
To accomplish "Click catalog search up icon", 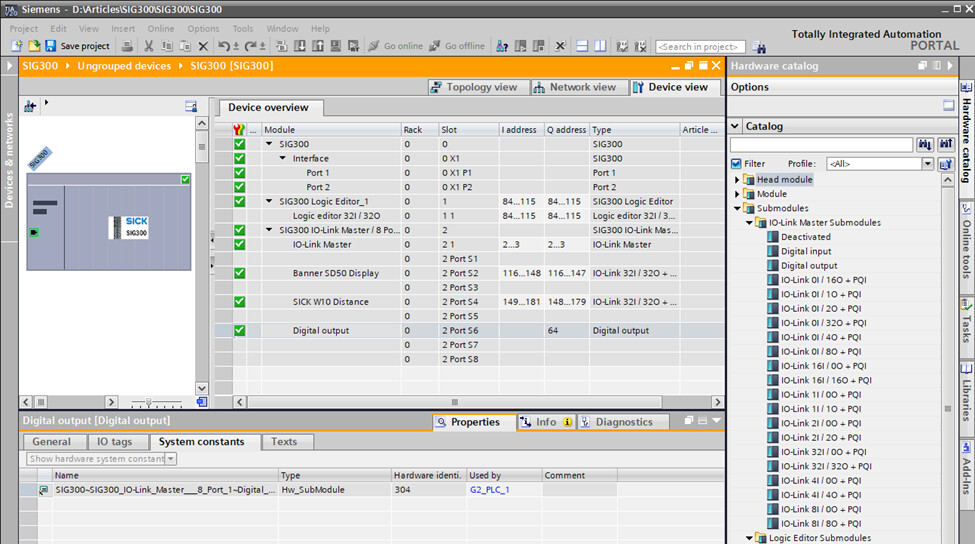I will (946, 144).
